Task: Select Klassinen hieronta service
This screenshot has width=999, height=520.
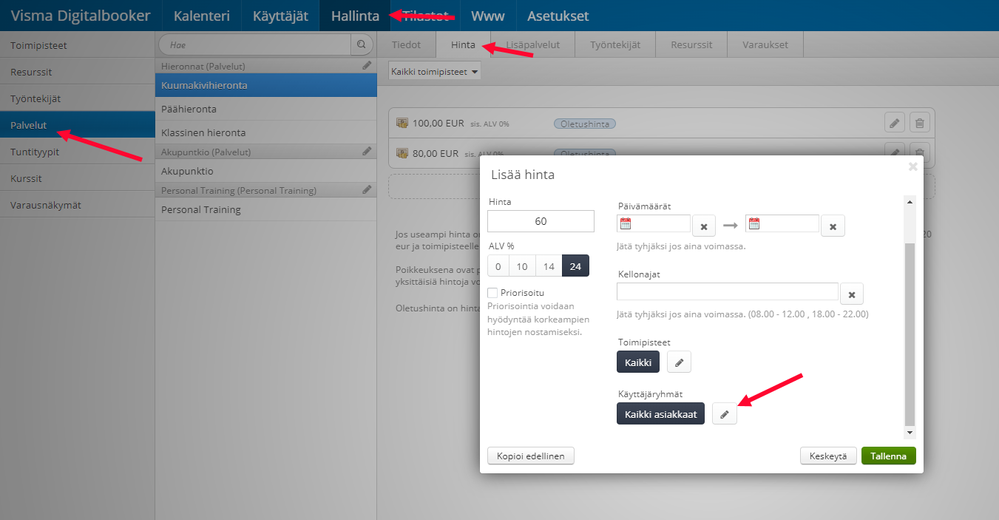Action: tap(266, 133)
